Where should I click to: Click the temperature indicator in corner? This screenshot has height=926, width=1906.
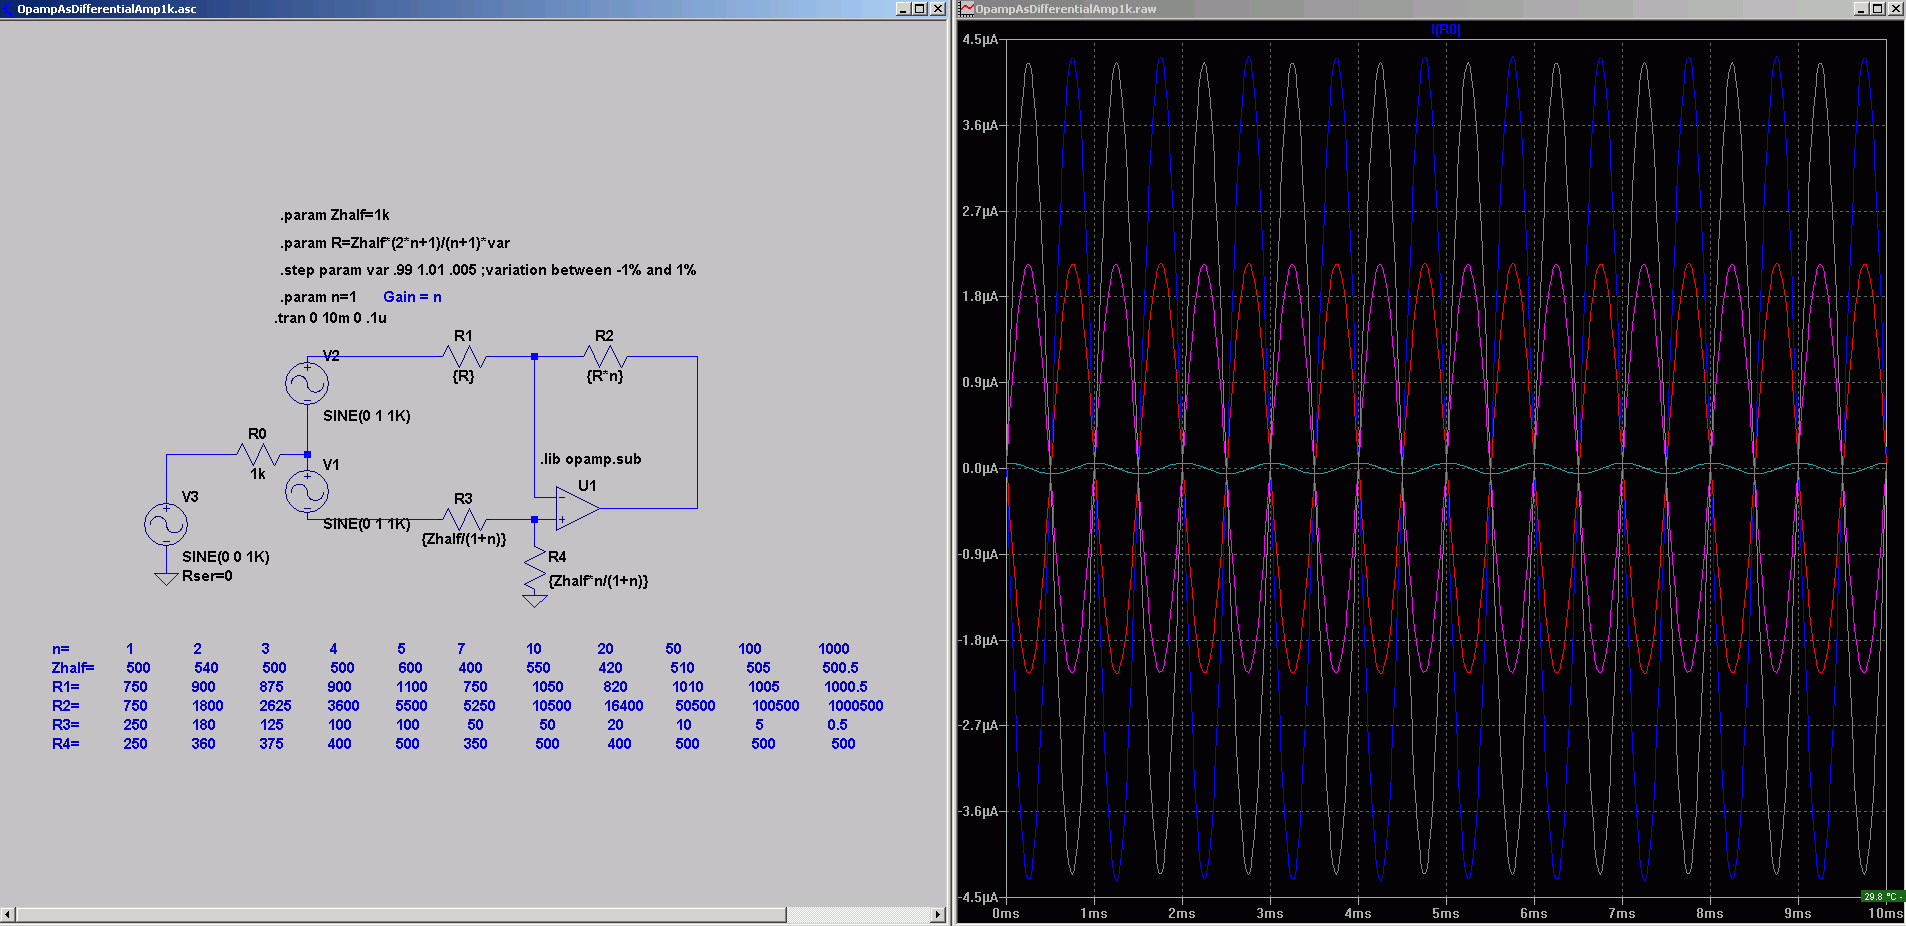tap(1882, 896)
